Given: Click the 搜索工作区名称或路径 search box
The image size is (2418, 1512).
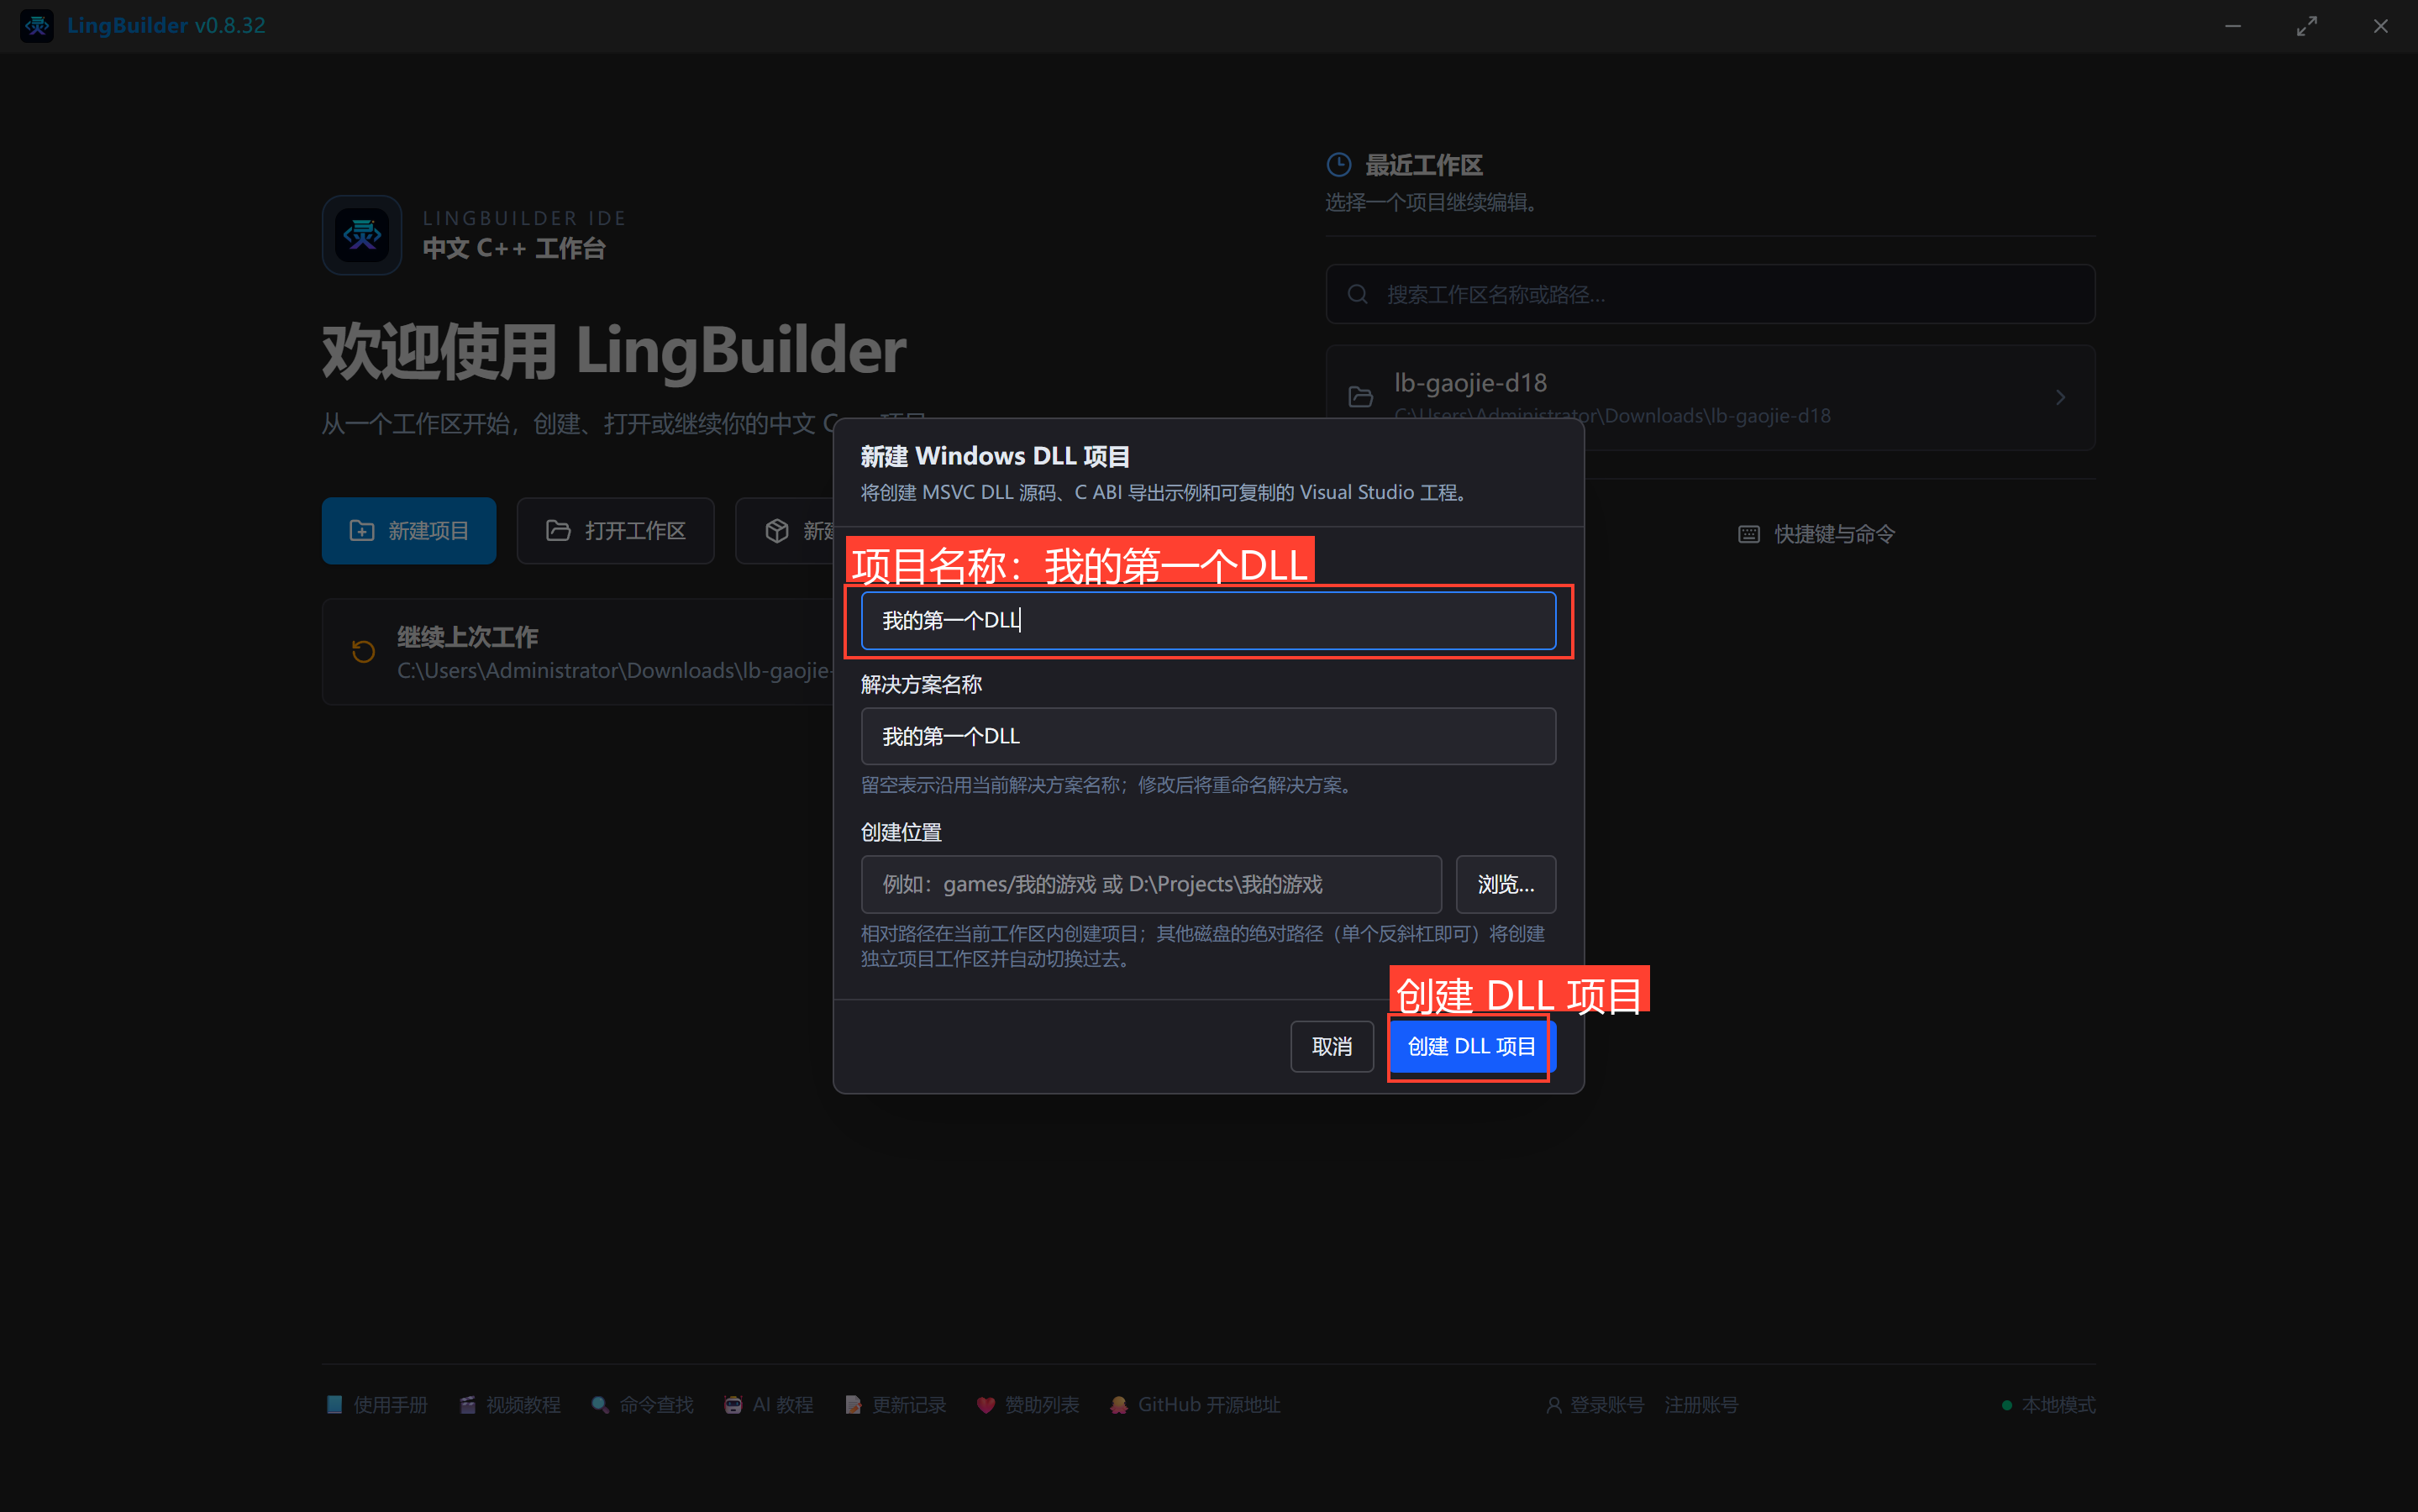Looking at the screenshot, I should tap(1710, 294).
